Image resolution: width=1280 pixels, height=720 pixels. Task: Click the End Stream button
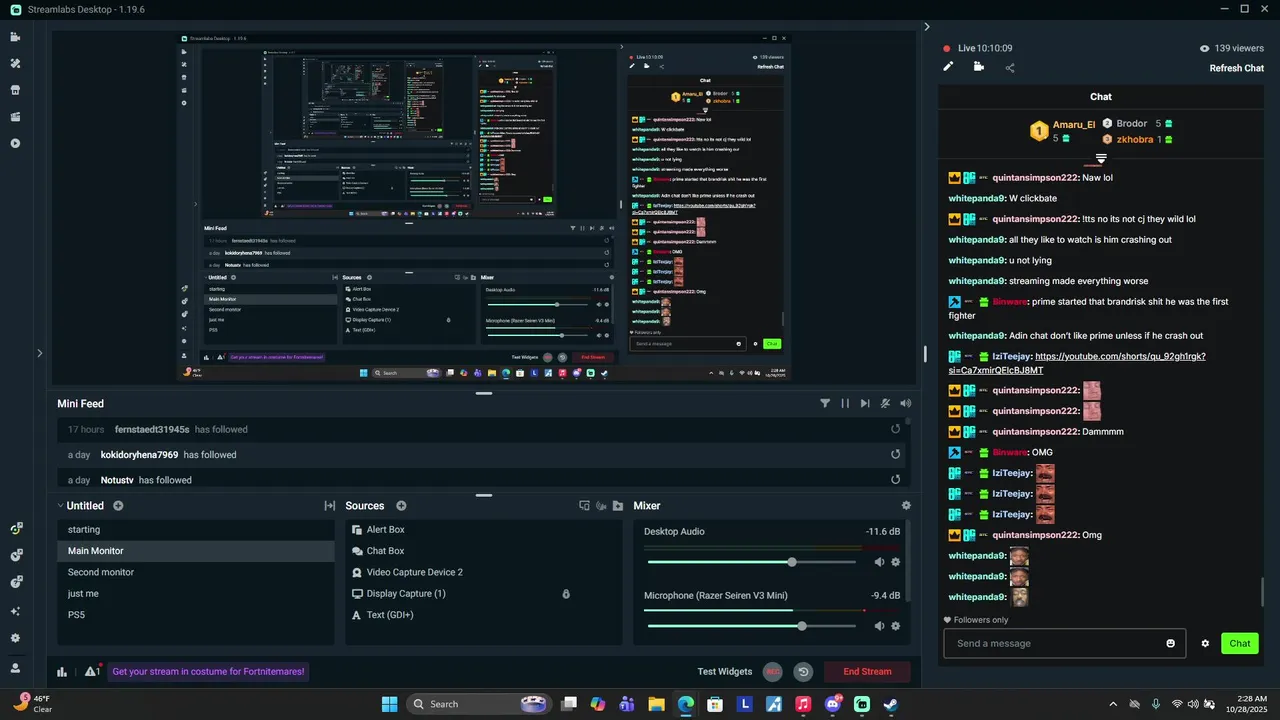click(x=867, y=672)
